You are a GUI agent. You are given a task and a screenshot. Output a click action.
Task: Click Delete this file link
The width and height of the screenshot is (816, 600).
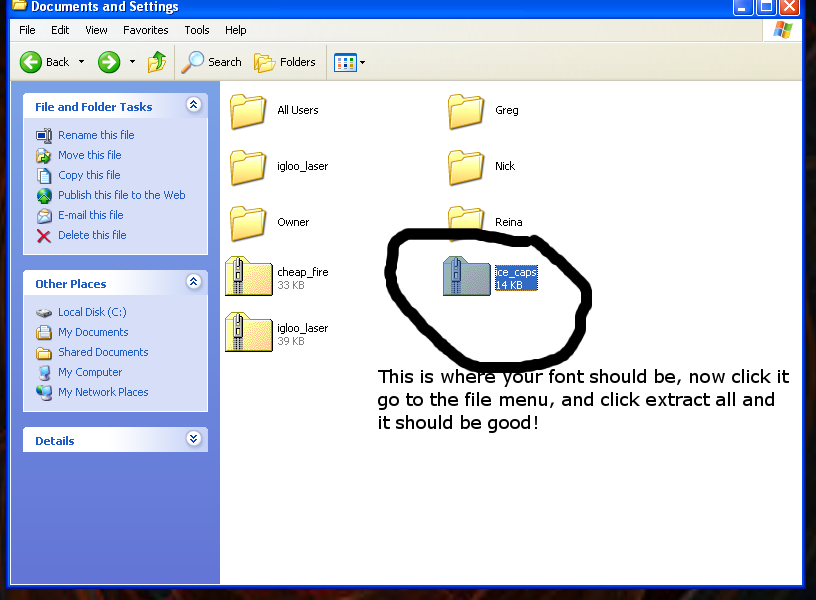[x=92, y=235]
